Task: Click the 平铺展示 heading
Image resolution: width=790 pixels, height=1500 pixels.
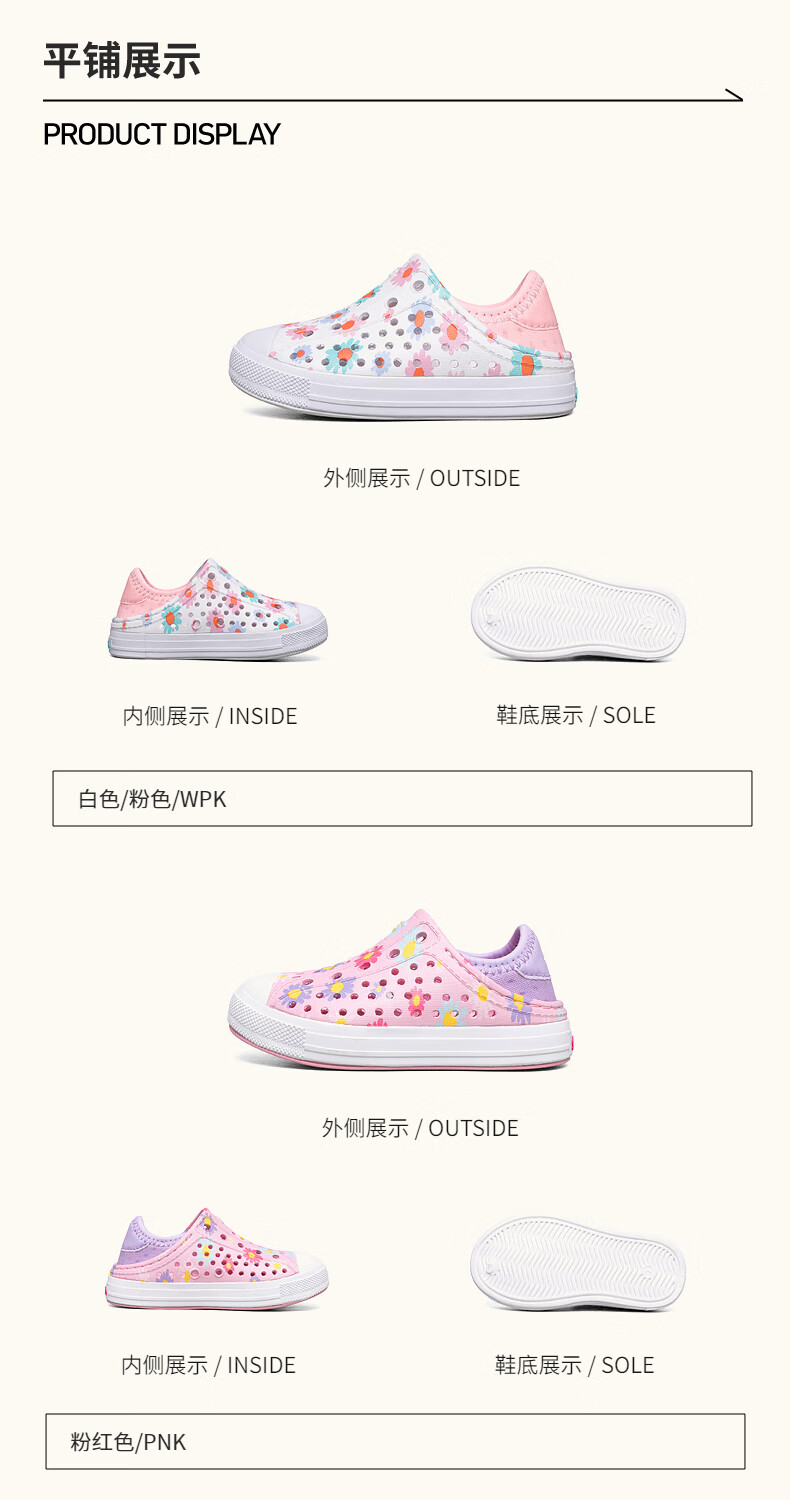Action: 122,61
